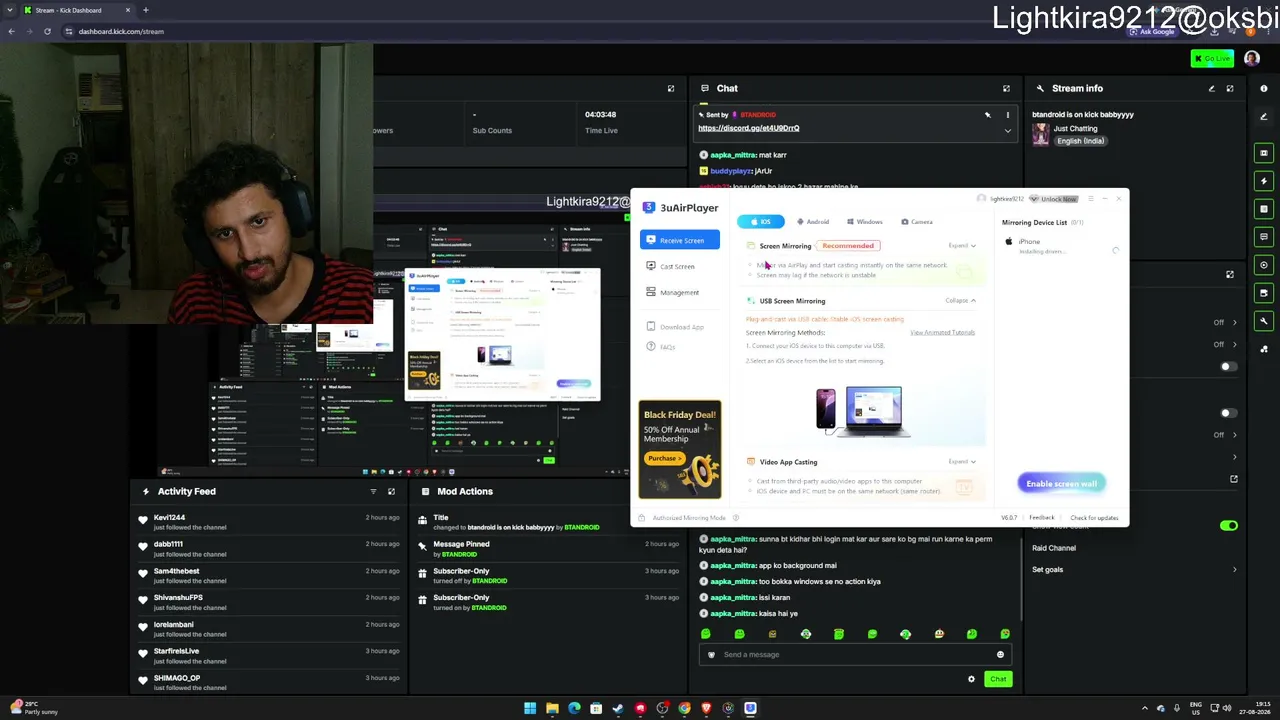The height and width of the screenshot is (720, 1280).
Task: Click the Go Live button
Action: click(1212, 58)
